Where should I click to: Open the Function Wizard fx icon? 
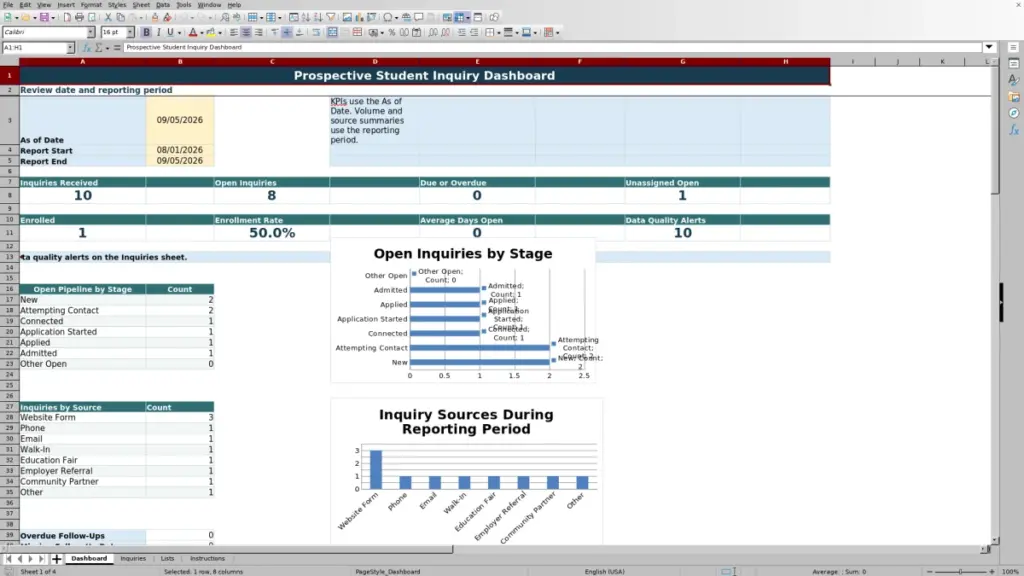pos(86,48)
